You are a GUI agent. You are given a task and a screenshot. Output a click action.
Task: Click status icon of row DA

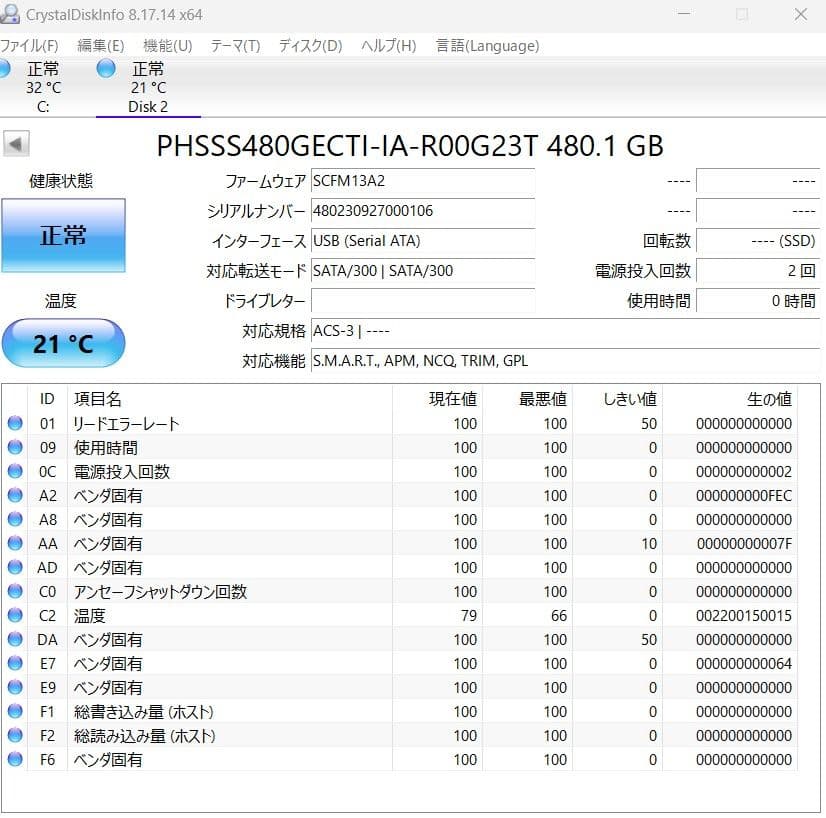pos(15,639)
